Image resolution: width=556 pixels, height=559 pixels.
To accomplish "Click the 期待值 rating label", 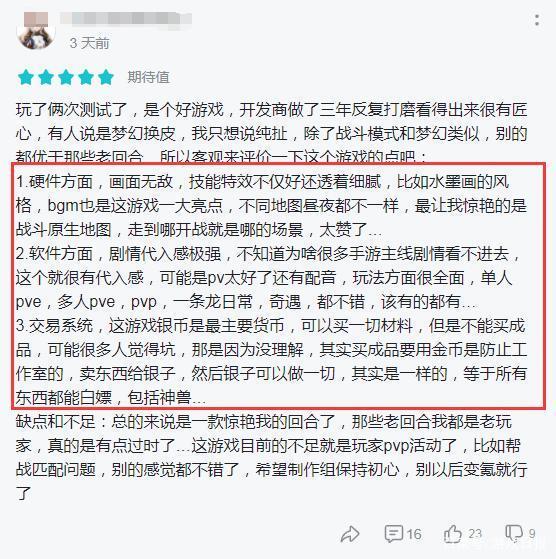I will (x=149, y=77).
